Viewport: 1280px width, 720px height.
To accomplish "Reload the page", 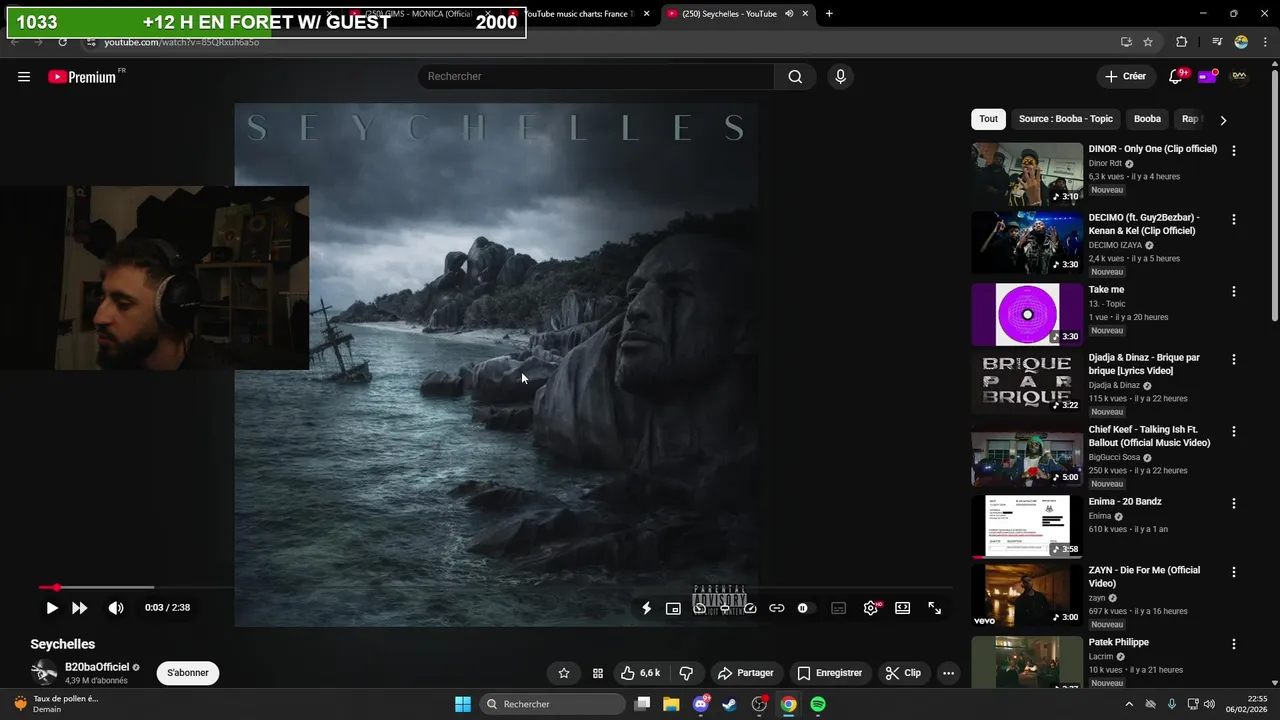I will coord(62,42).
